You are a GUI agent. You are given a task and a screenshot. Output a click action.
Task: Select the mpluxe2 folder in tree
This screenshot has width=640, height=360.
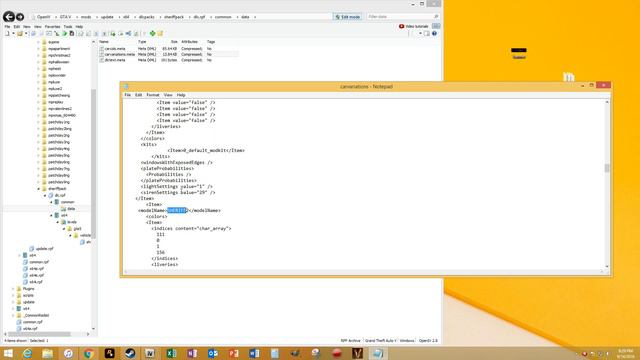(x=55, y=89)
